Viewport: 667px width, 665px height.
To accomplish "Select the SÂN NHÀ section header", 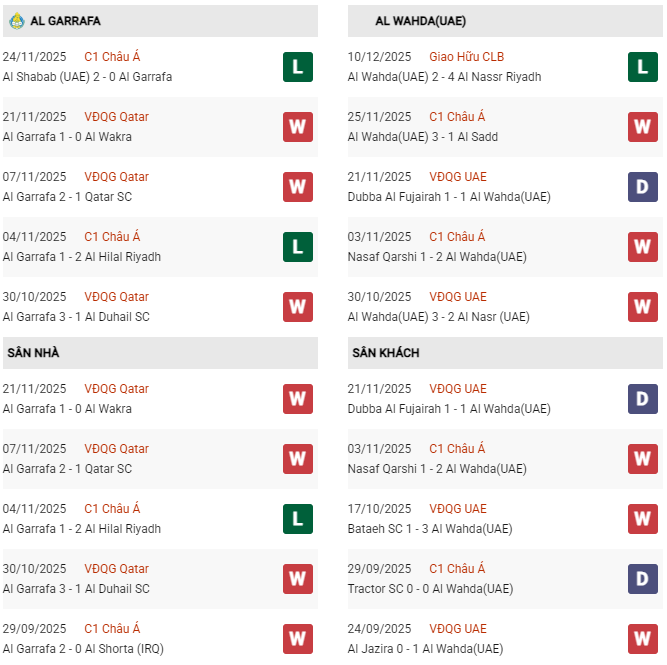I will [x=34, y=353].
